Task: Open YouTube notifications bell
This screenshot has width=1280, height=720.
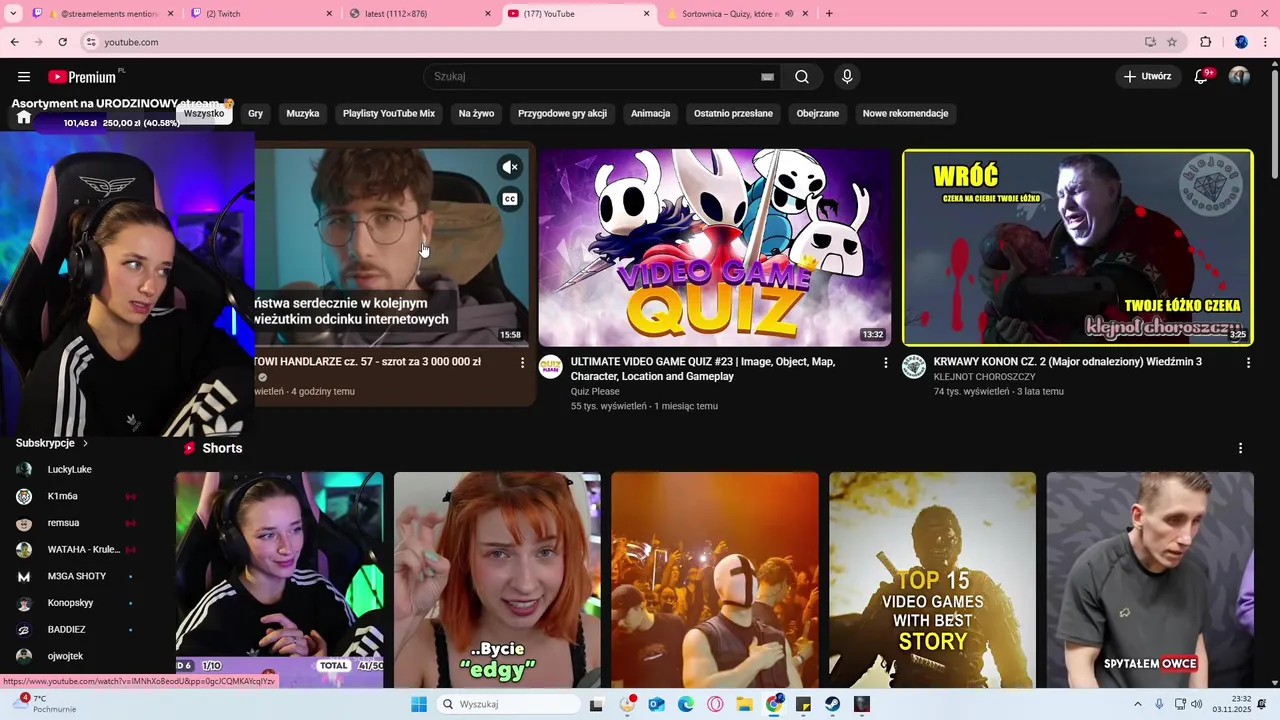Action: (1201, 77)
